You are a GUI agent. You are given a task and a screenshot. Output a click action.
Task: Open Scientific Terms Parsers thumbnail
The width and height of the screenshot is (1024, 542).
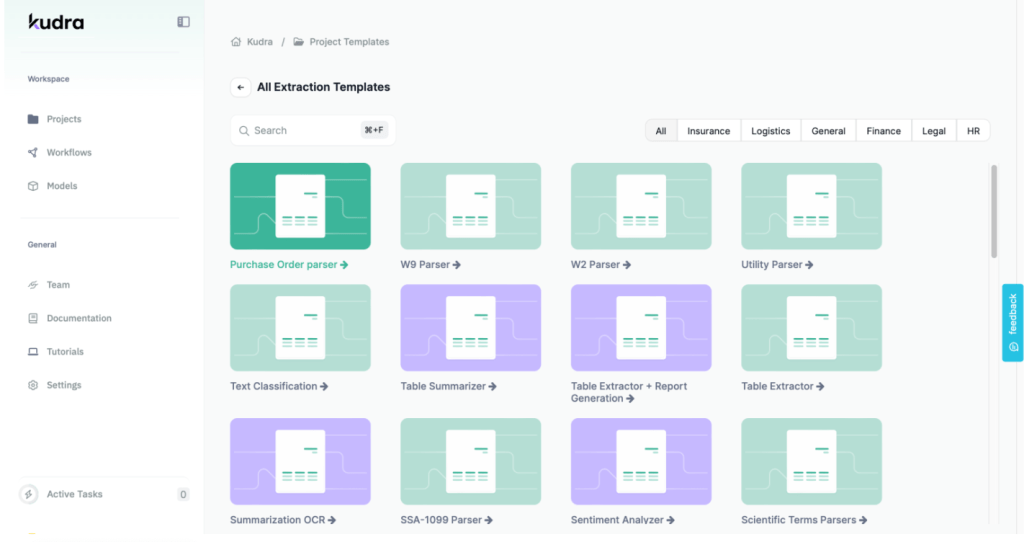tap(812, 462)
